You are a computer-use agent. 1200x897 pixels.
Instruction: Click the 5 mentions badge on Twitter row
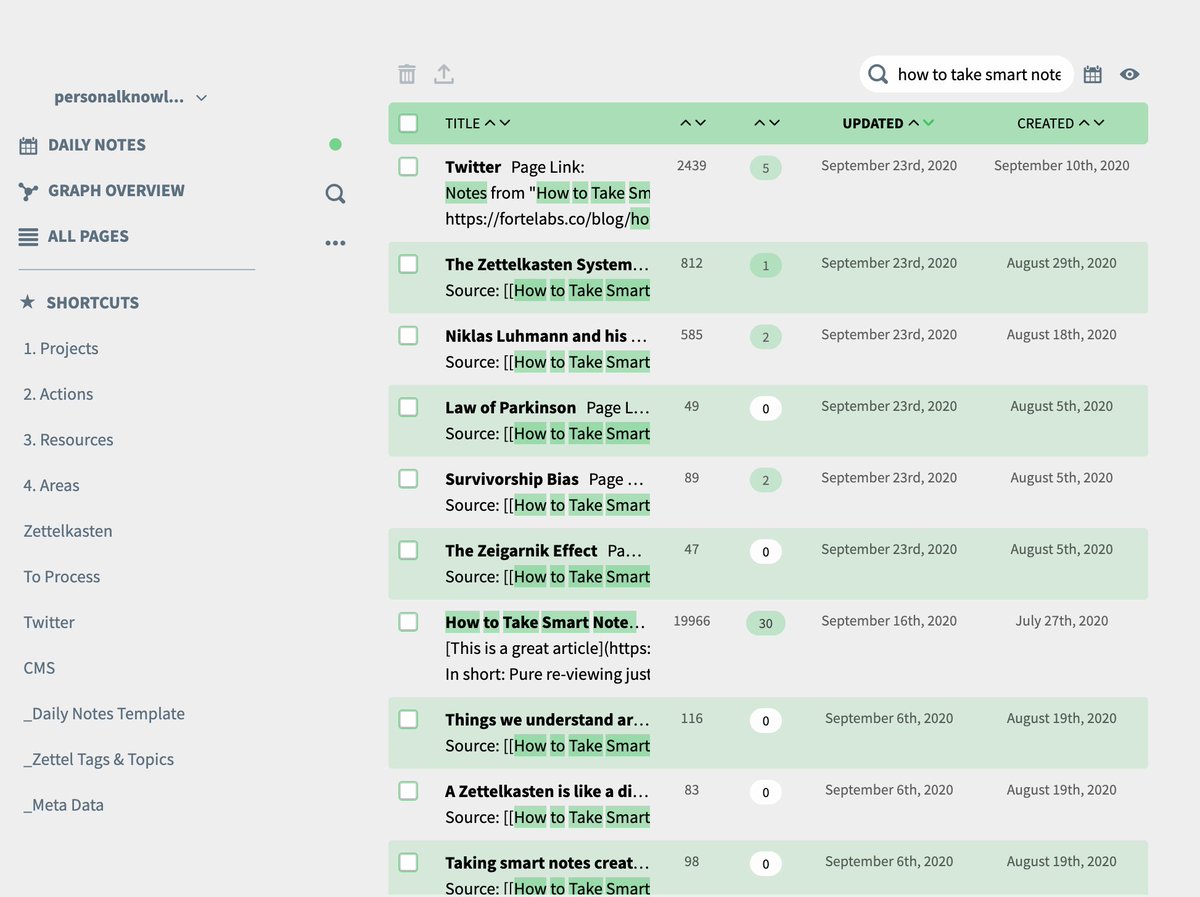coord(766,168)
